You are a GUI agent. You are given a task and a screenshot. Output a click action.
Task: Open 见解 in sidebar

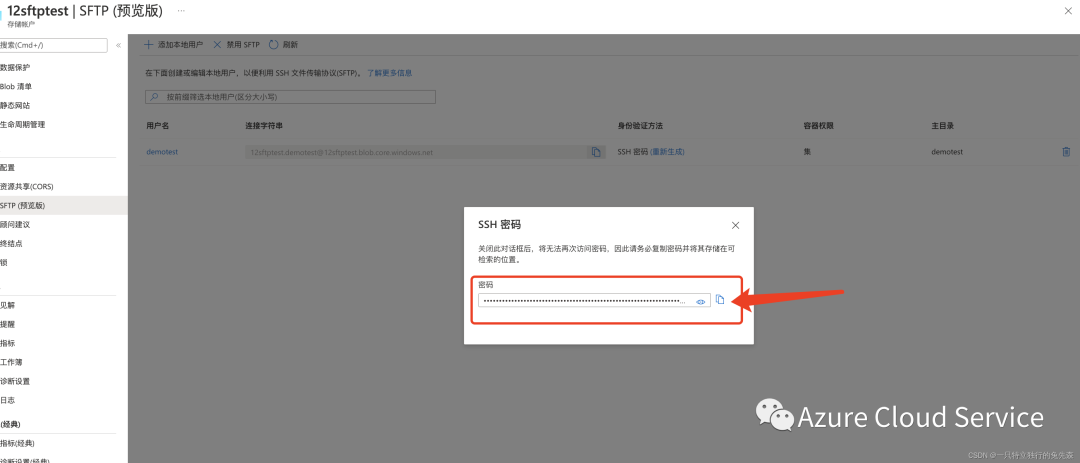click(x=8, y=305)
